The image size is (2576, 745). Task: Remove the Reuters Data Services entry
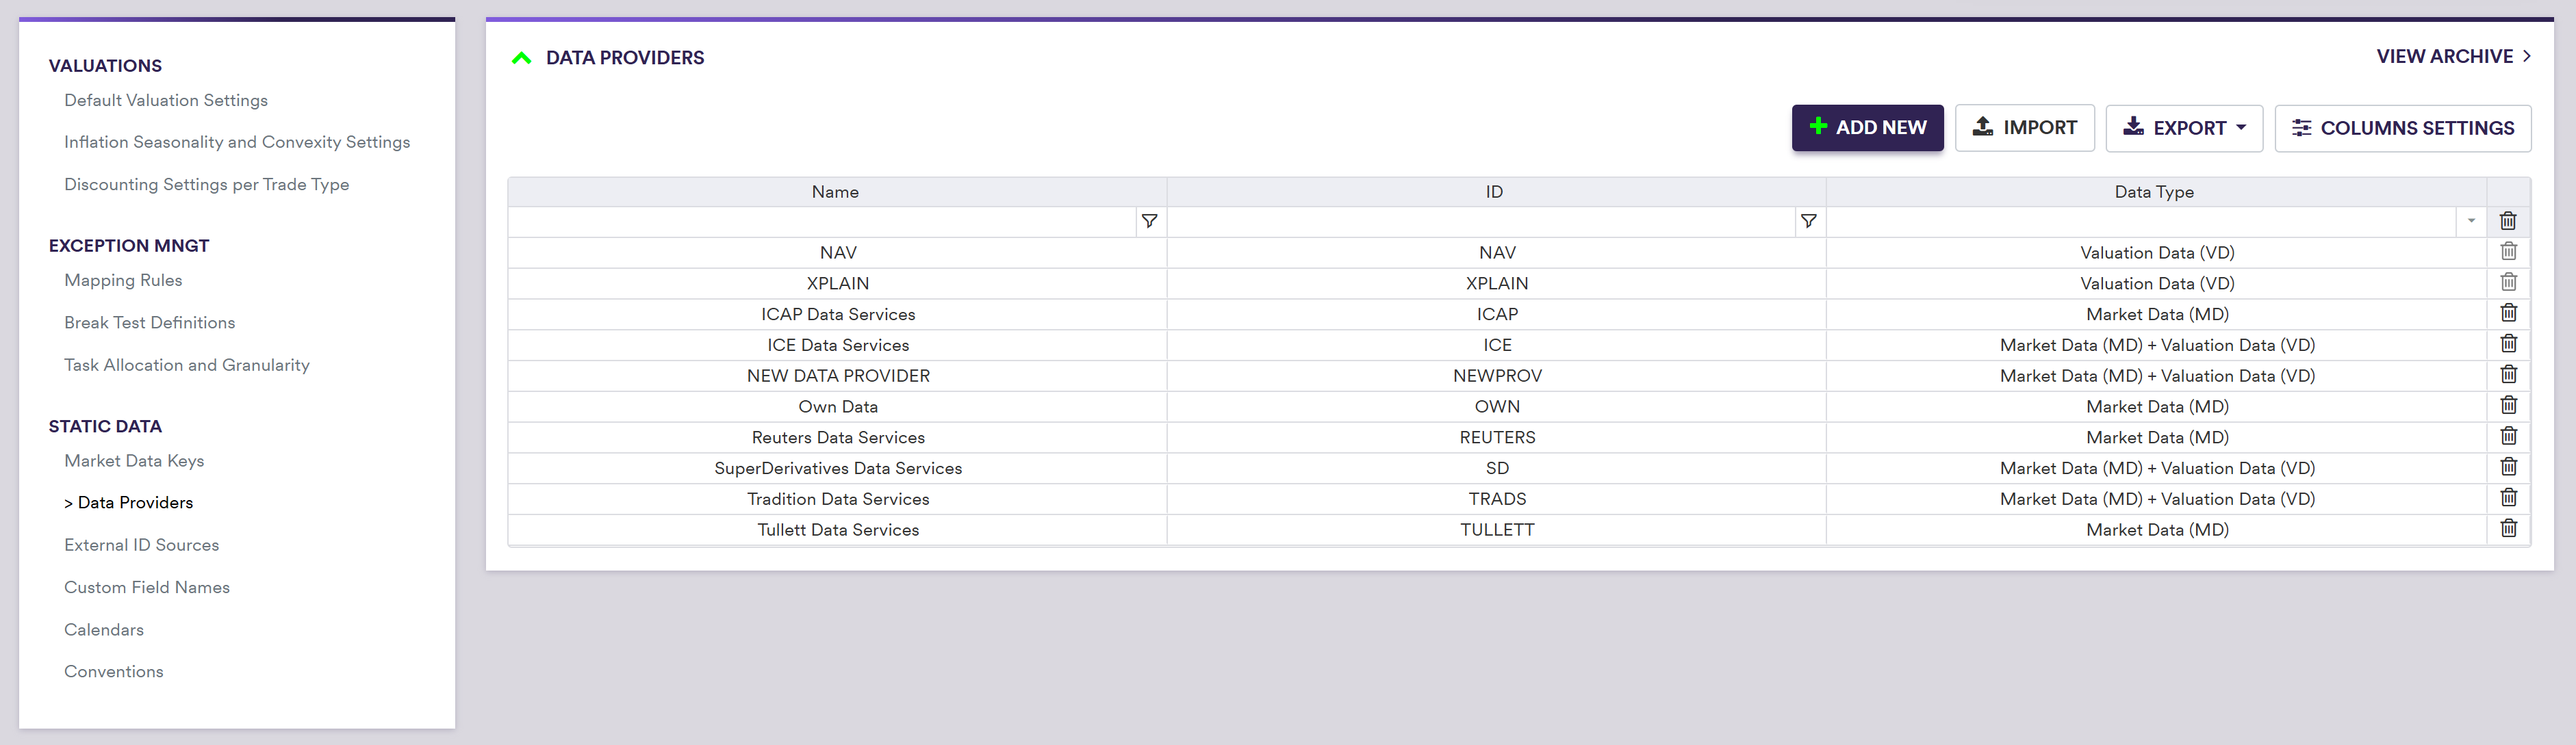coord(2508,436)
